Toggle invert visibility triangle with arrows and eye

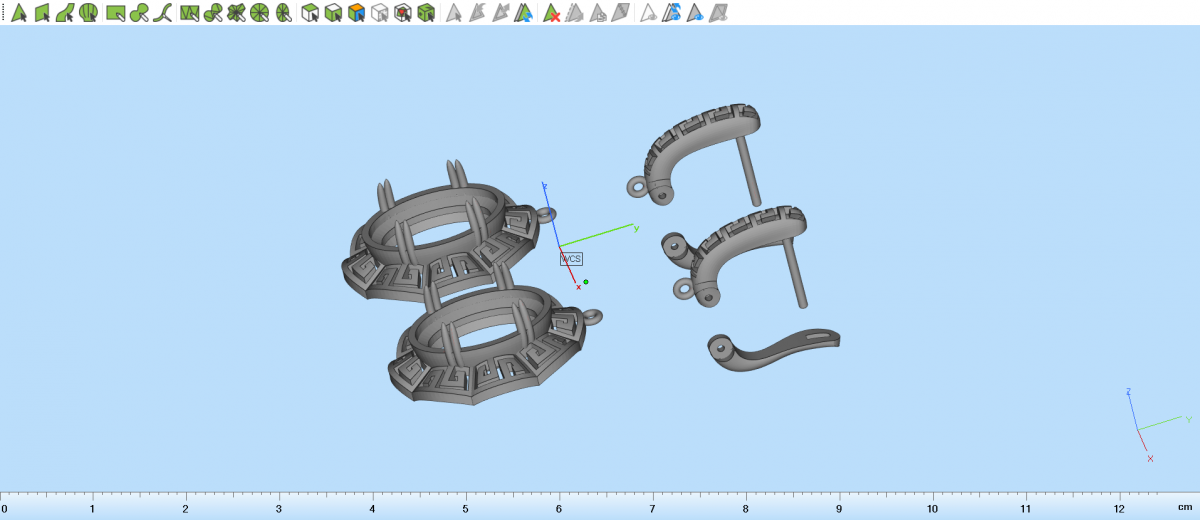pyautogui.click(x=672, y=13)
